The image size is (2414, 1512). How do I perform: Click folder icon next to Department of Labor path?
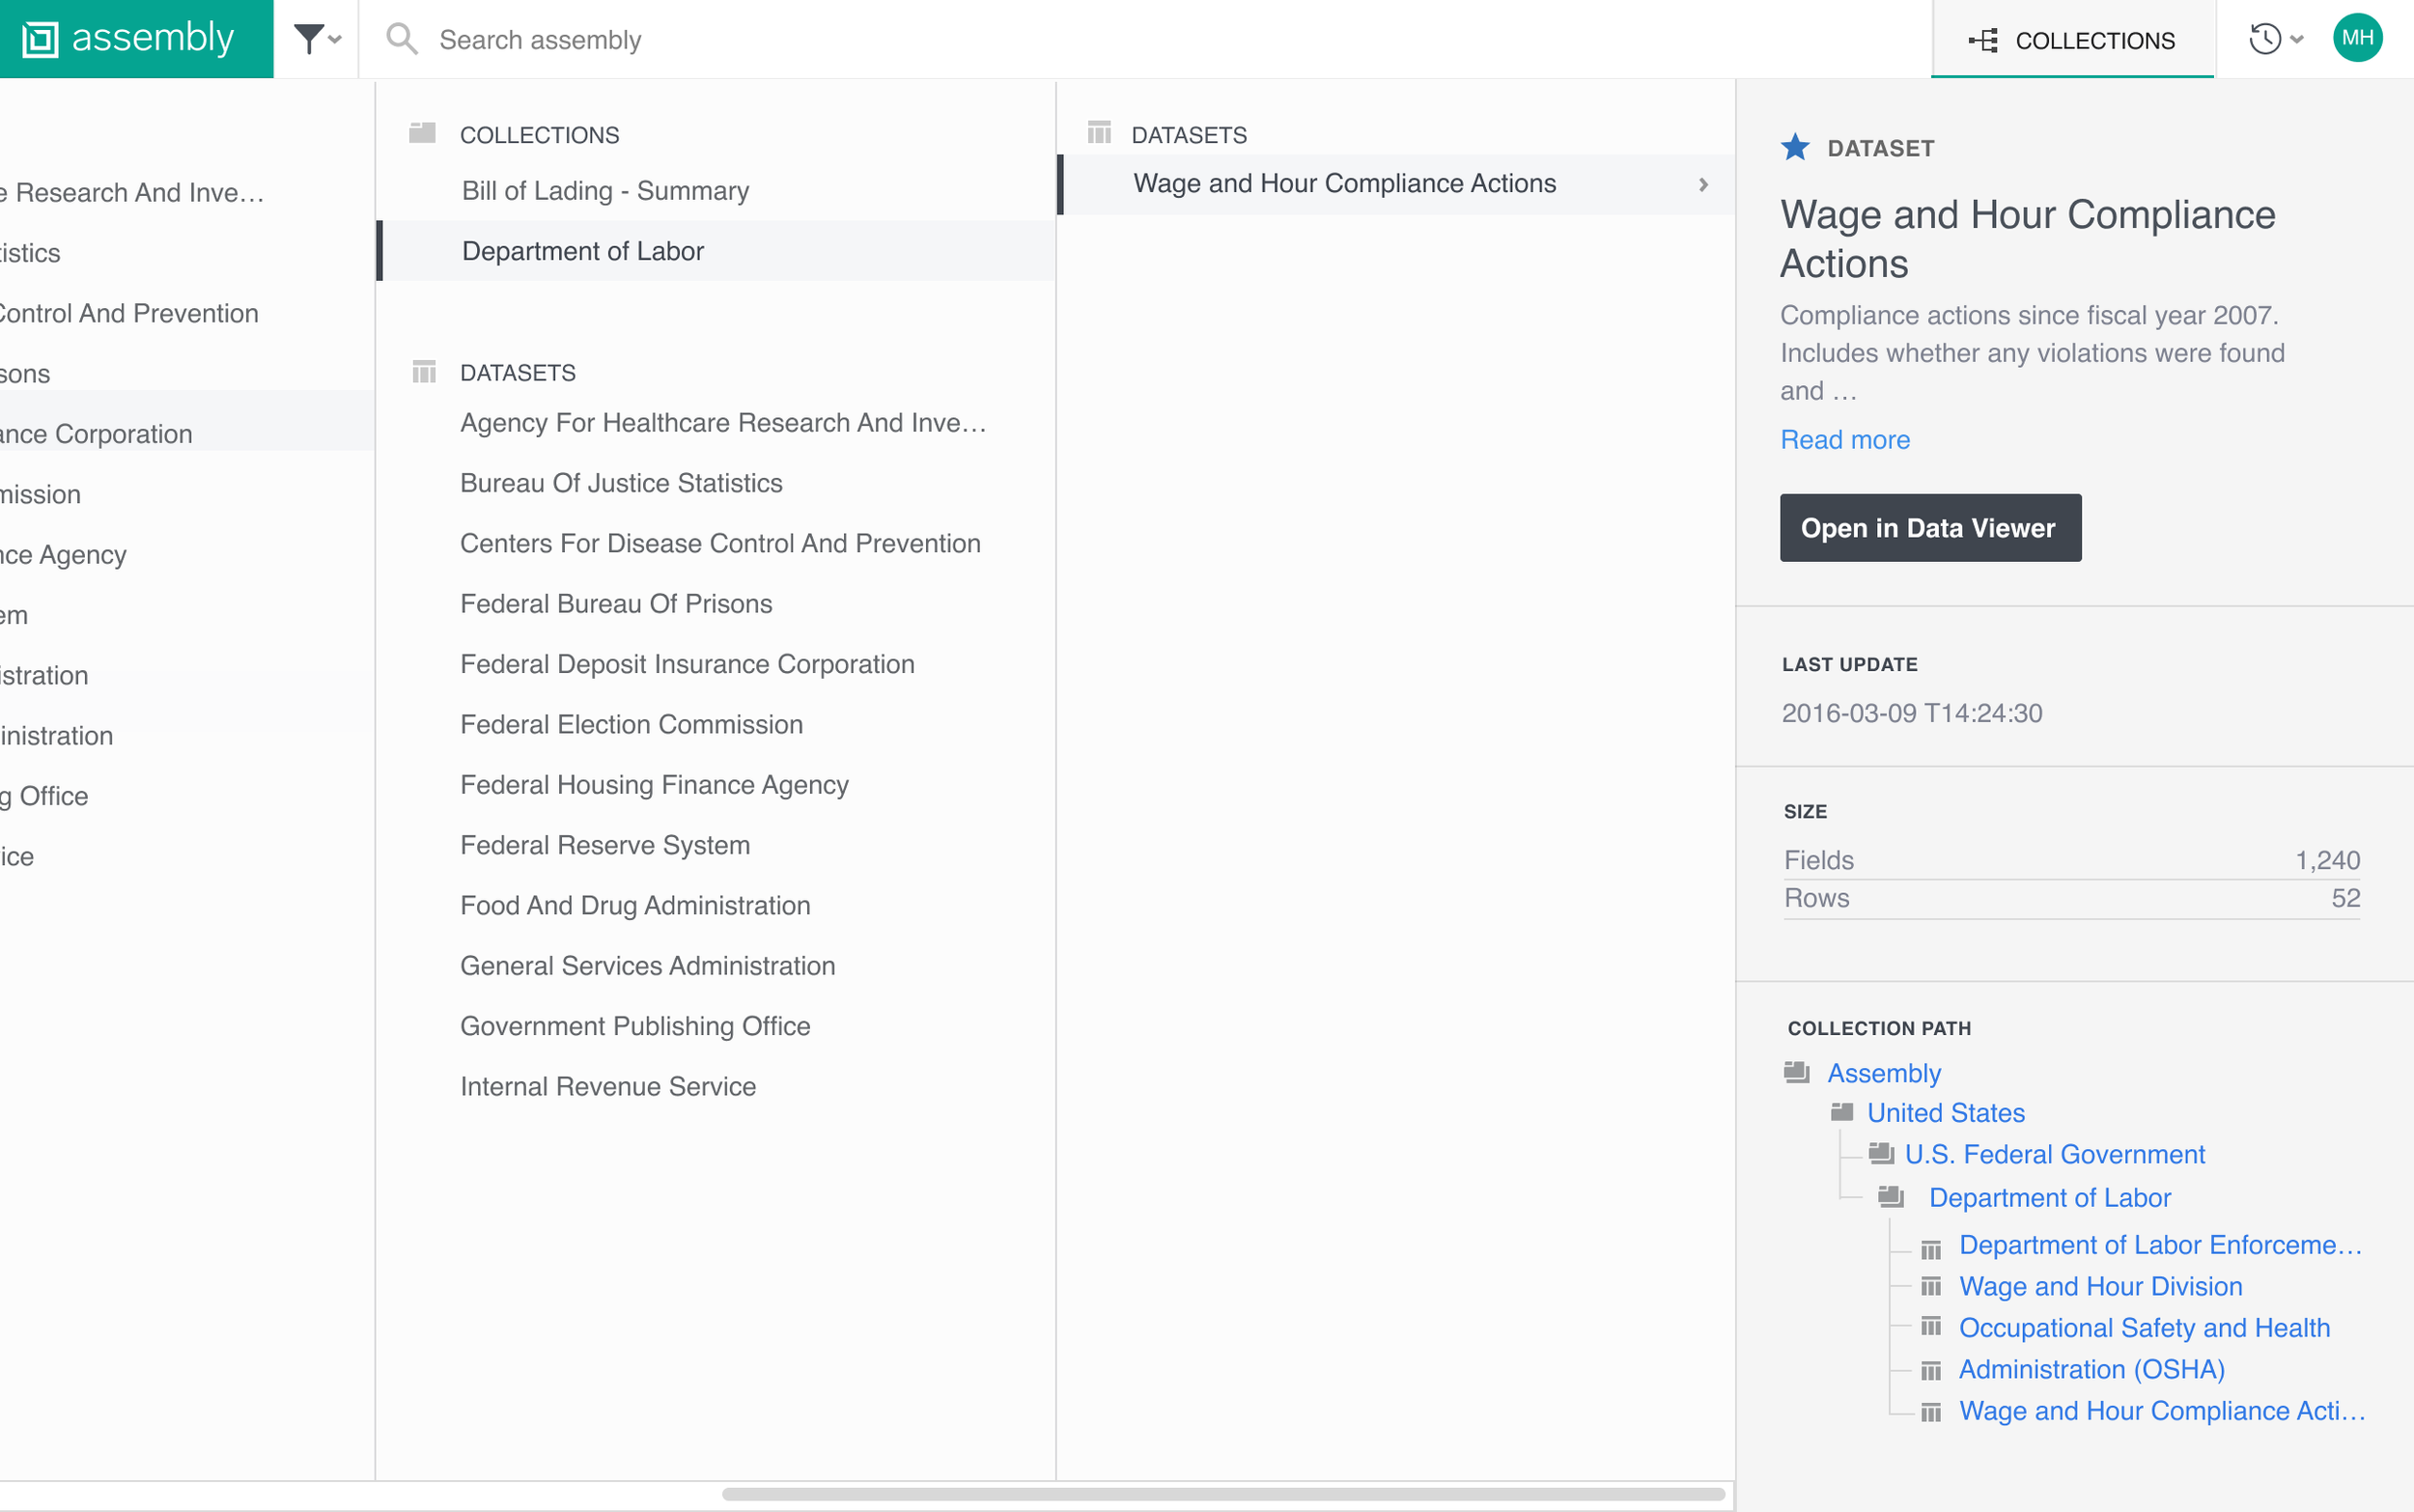pos(1890,1196)
